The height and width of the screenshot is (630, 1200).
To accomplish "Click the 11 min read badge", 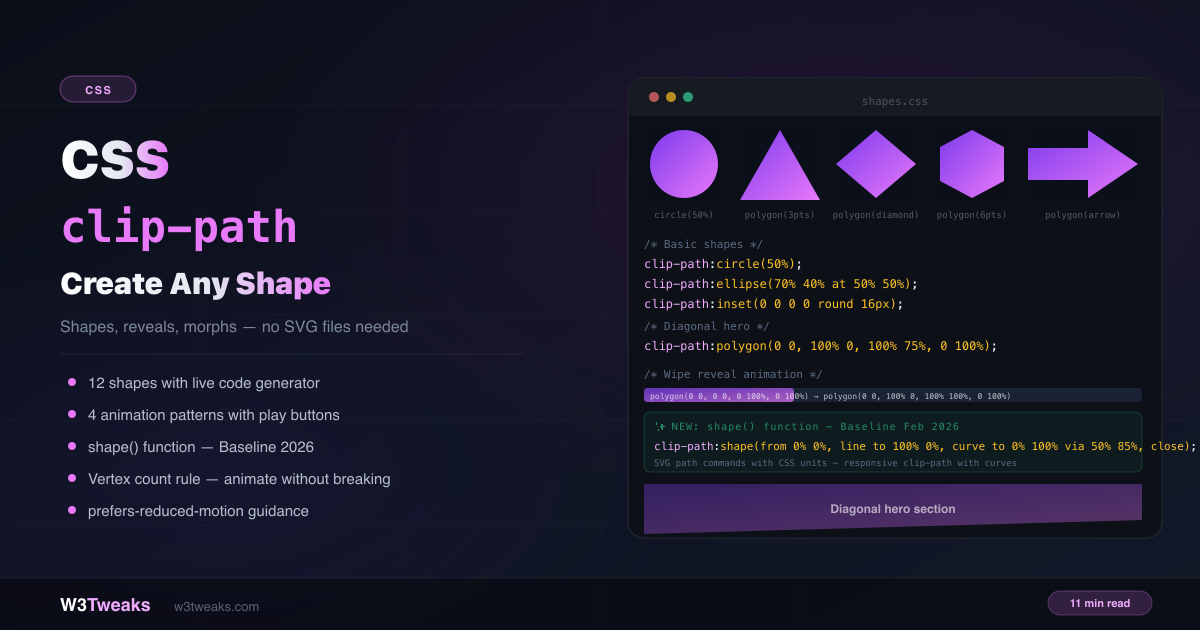I will click(1100, 603).
